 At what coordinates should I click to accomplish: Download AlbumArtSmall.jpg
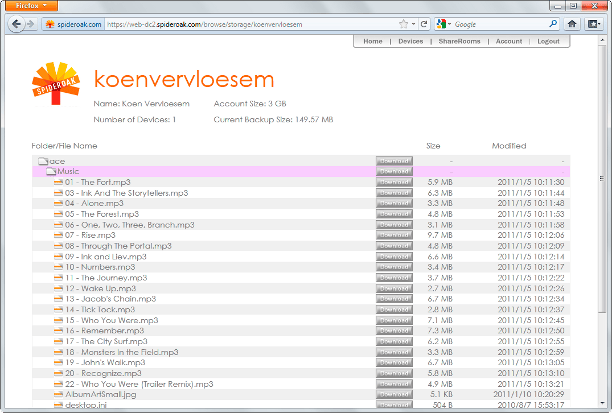[394, 394]
